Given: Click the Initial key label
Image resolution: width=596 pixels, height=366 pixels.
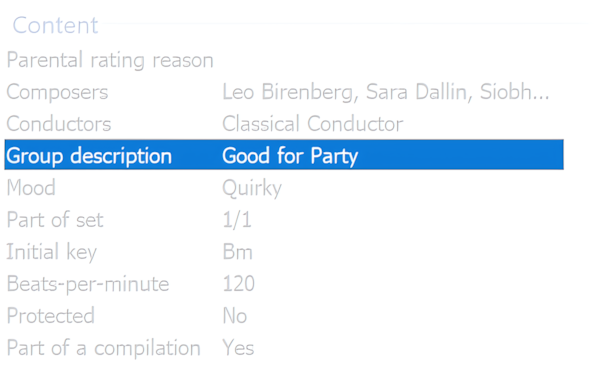Looking at the screenshot, I should pyautogui.click(x=52, y=252).
